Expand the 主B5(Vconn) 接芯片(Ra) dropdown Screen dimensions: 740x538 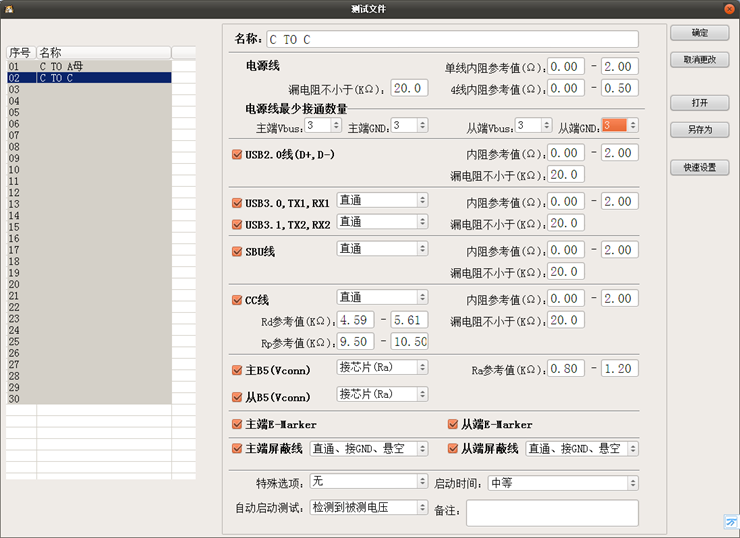pos(382,370)
